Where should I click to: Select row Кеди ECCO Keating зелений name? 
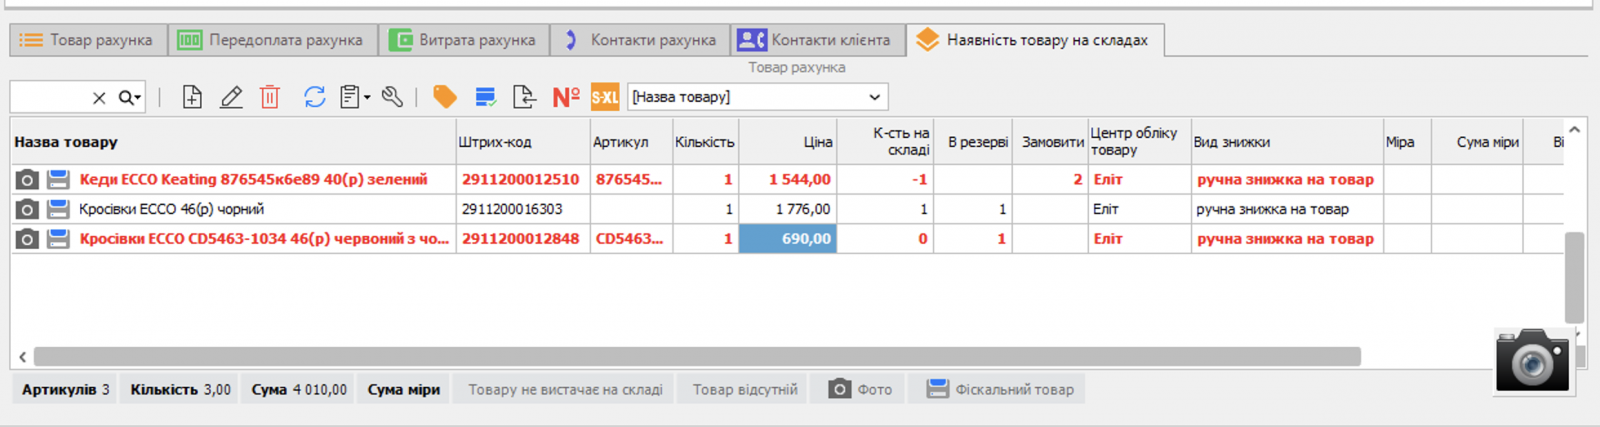[253, 180]
